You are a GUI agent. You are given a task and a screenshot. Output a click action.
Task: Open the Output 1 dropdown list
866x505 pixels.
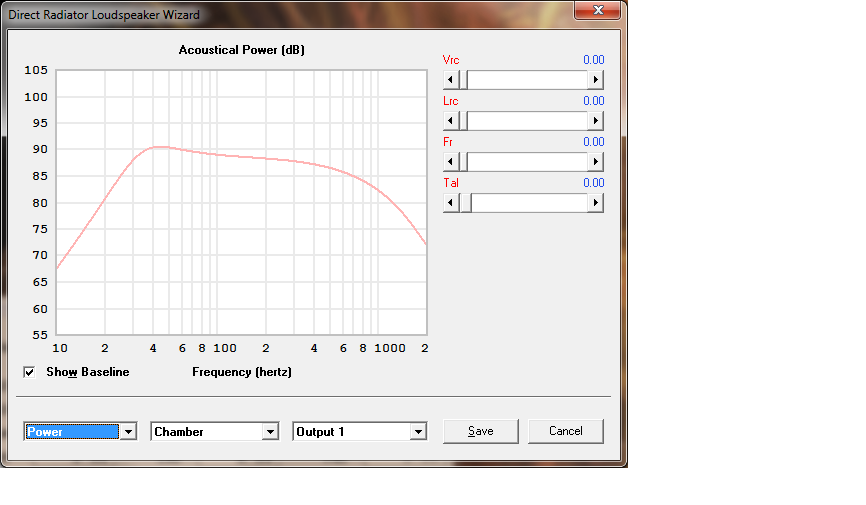coord(418,432)
